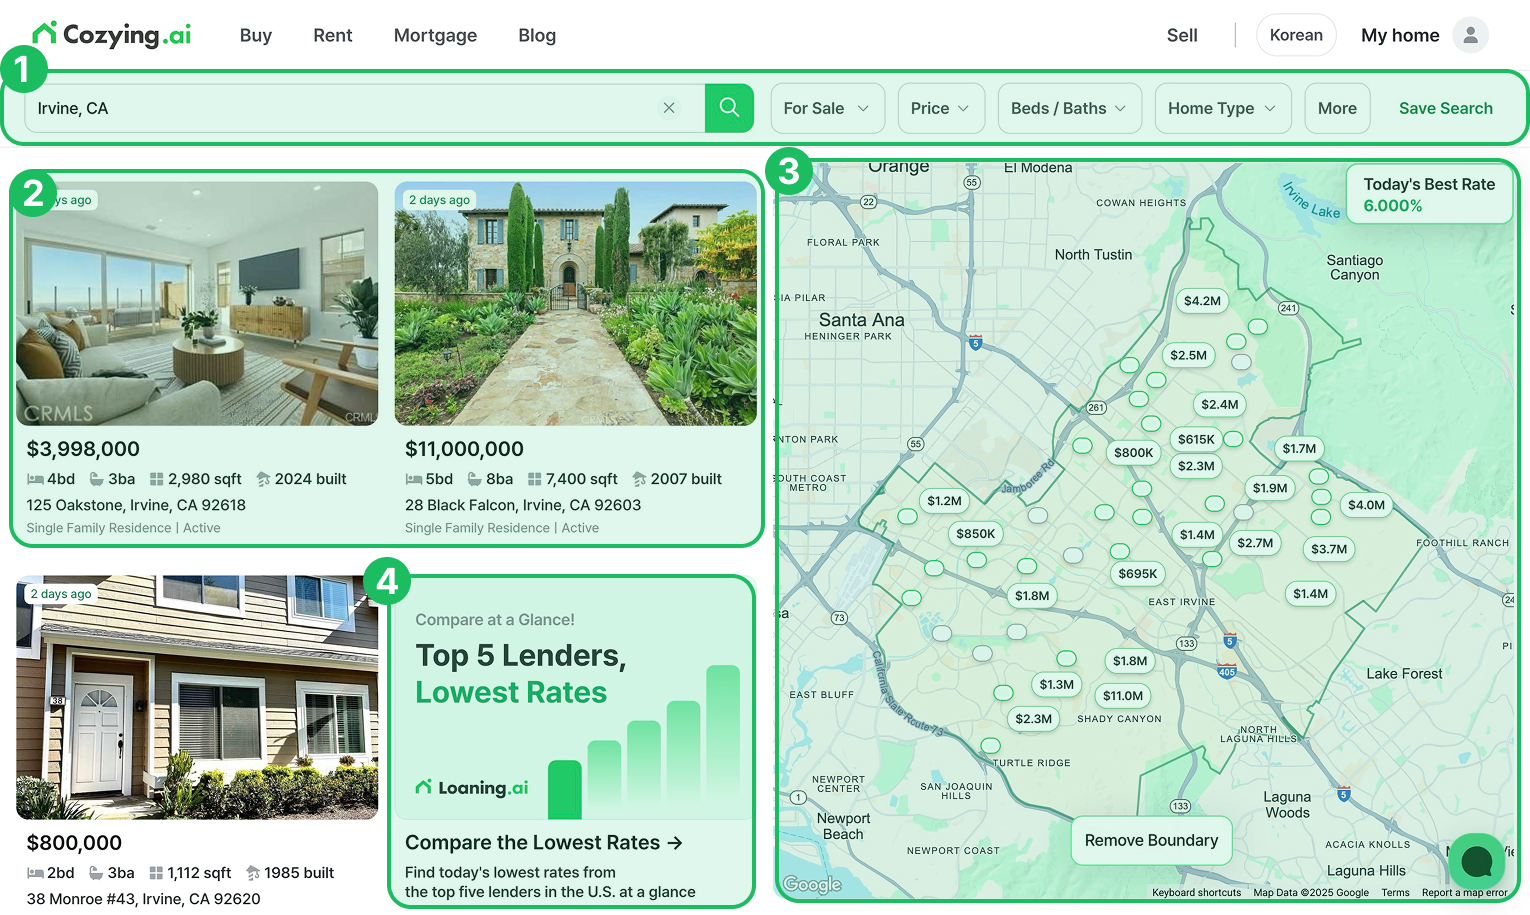Open the Price filter dropdown

(x=940, y=108)
